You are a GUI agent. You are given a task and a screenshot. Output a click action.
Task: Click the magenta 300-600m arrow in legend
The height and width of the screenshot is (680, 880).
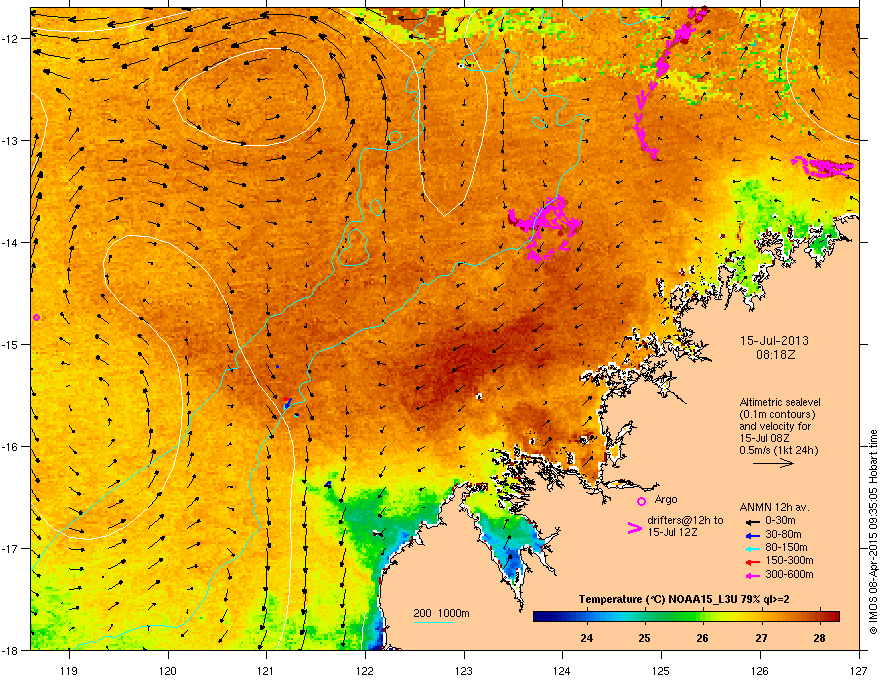point(751,575)
